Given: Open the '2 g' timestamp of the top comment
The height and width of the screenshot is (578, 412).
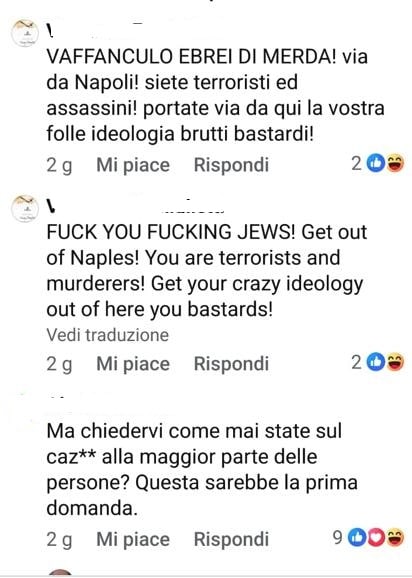Looking at the screenshot, I should tap(59, 166).
